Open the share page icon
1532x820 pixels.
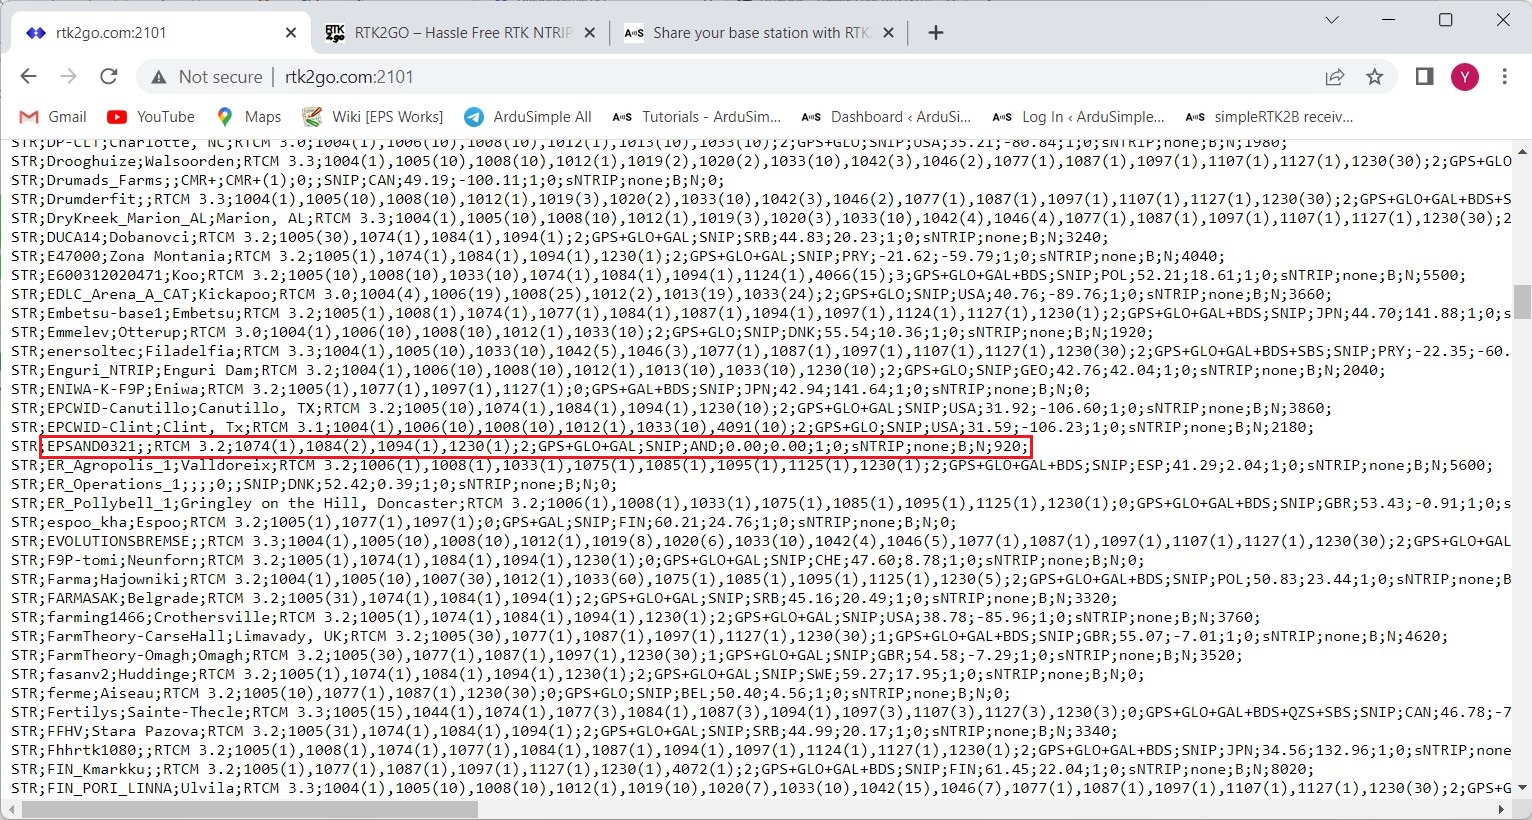[x=1334, y=77]
